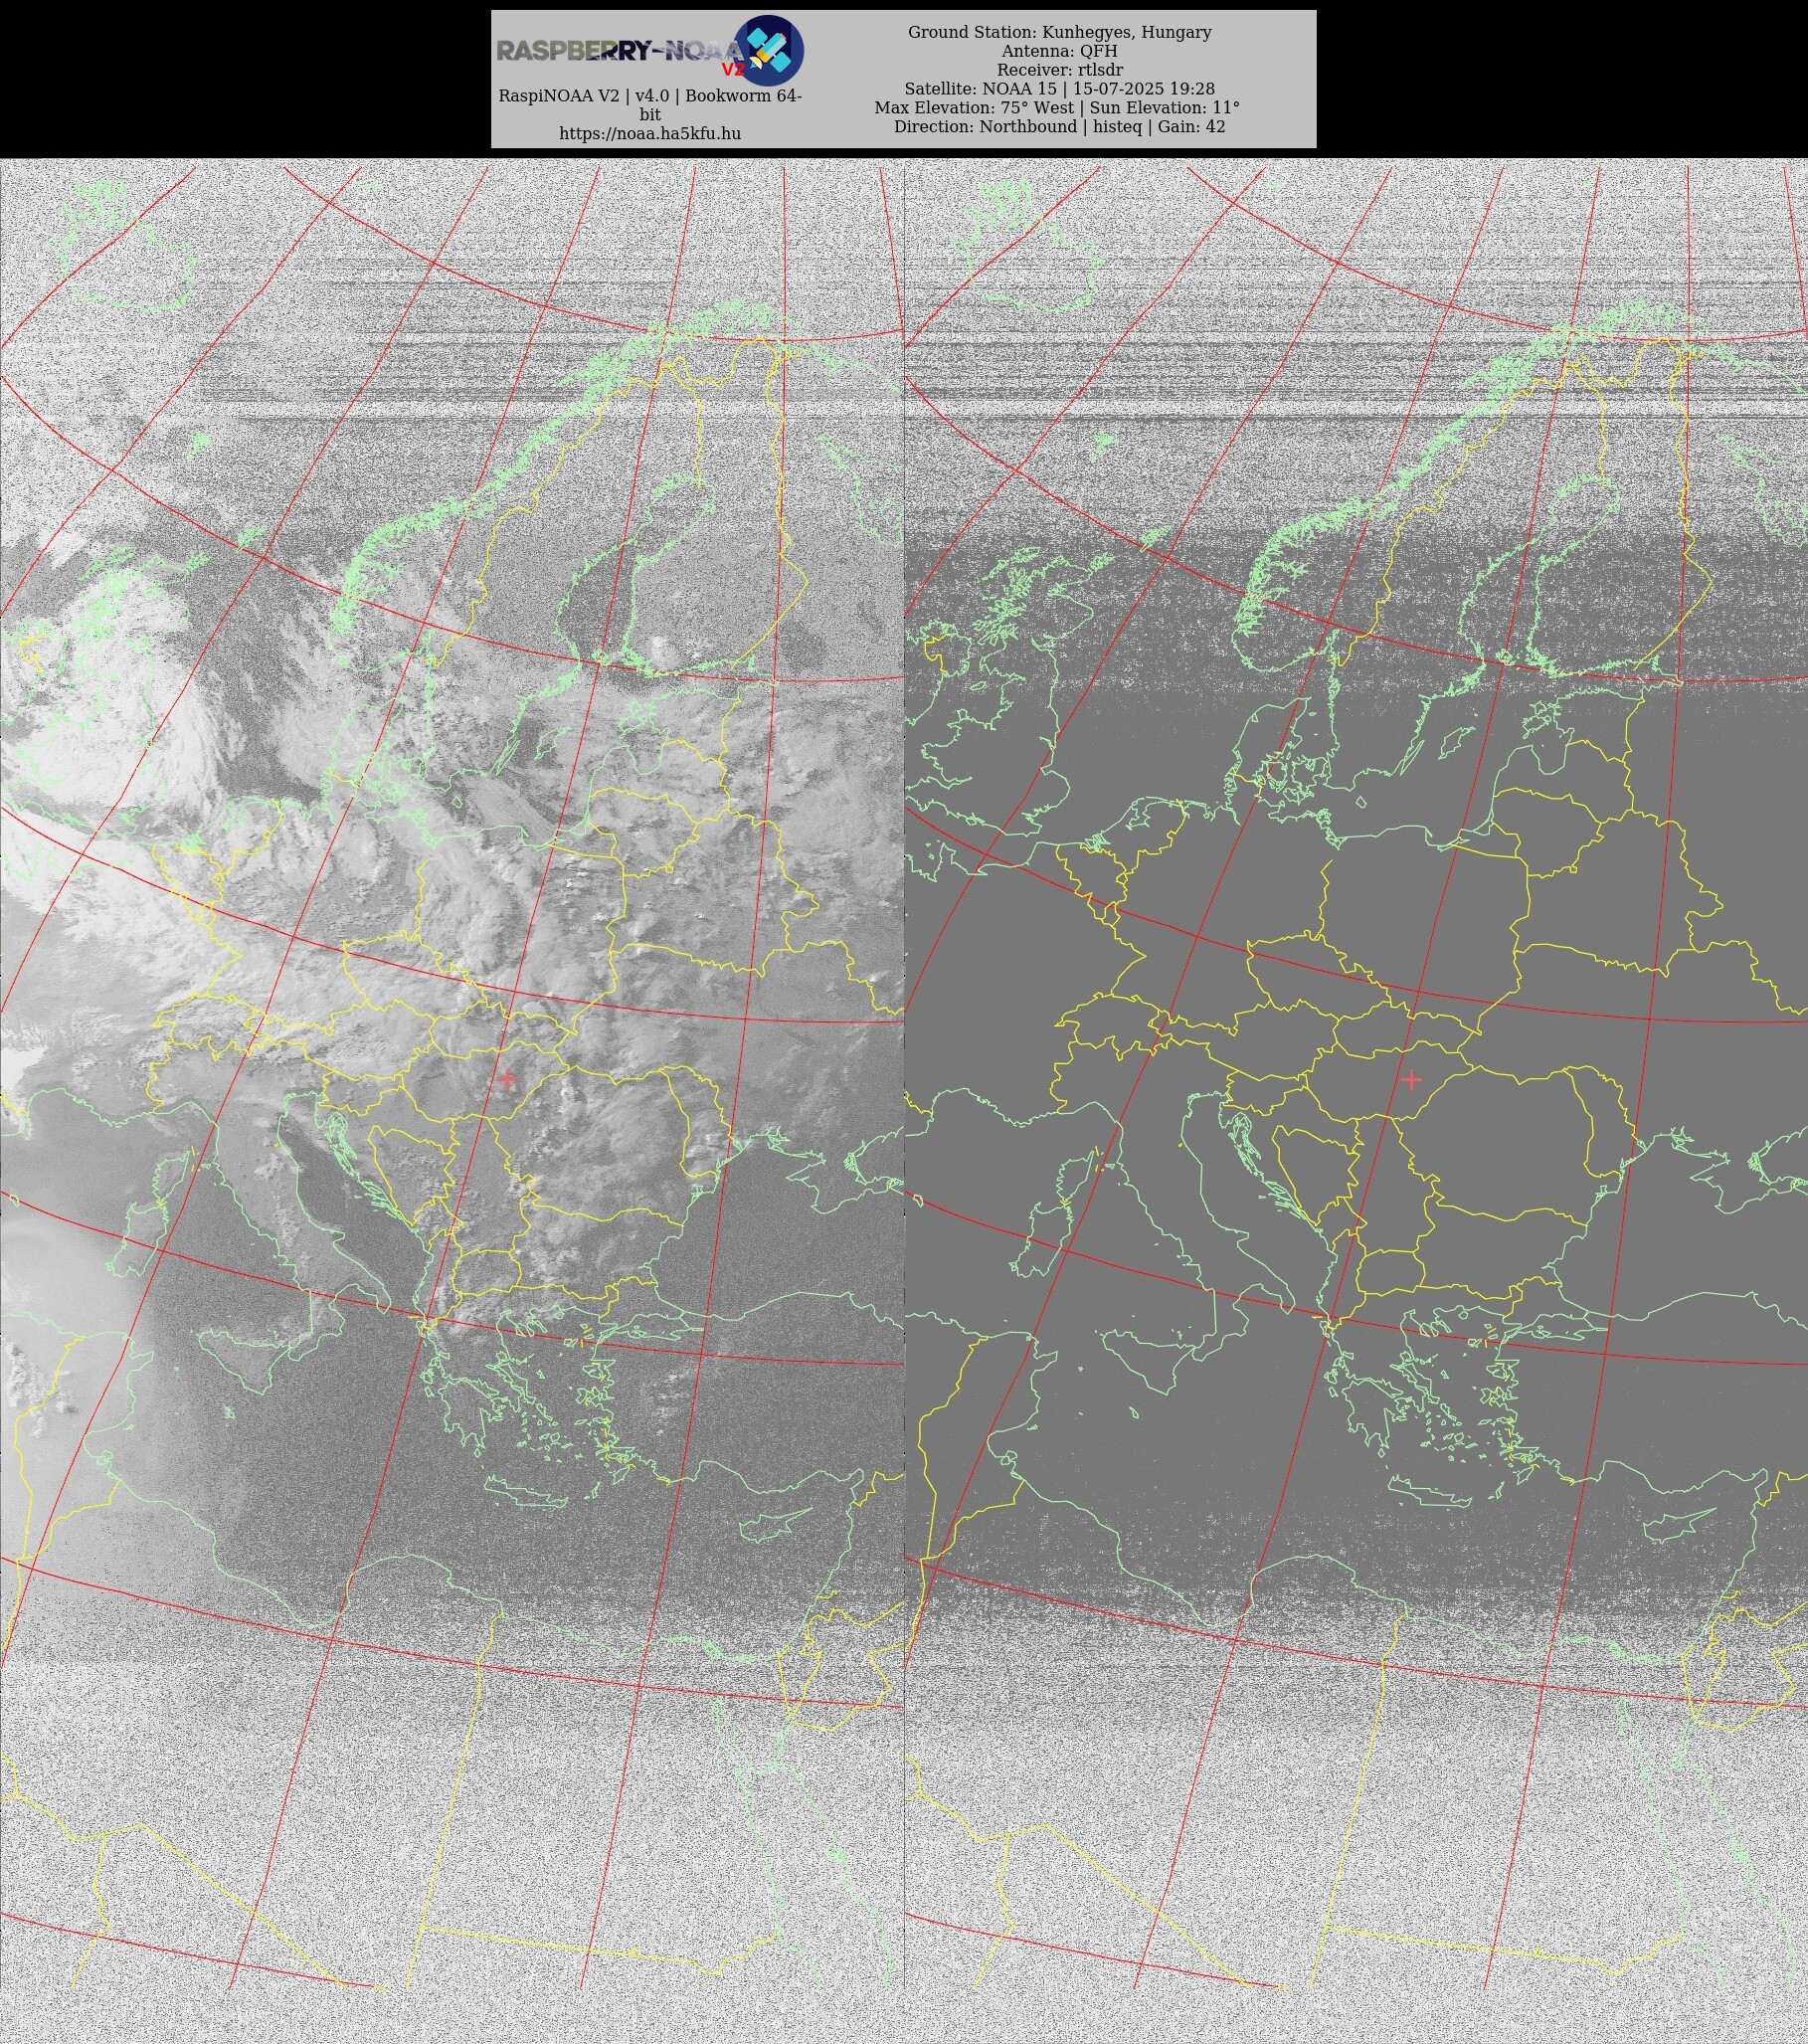Click the https://noaa.ha5kfu.hu URL text

650,134
